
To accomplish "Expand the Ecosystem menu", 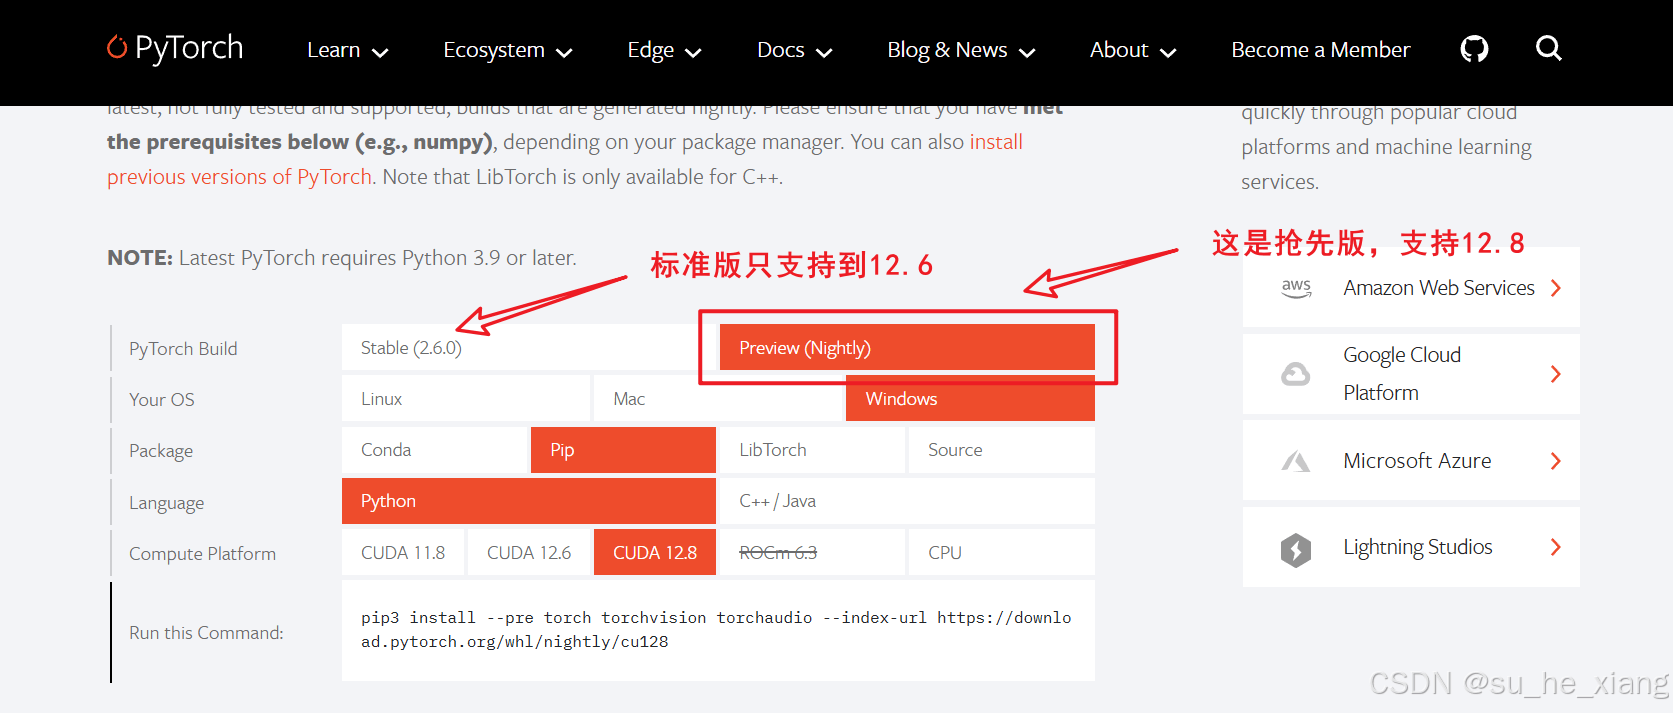I will (x=508, y=50).
